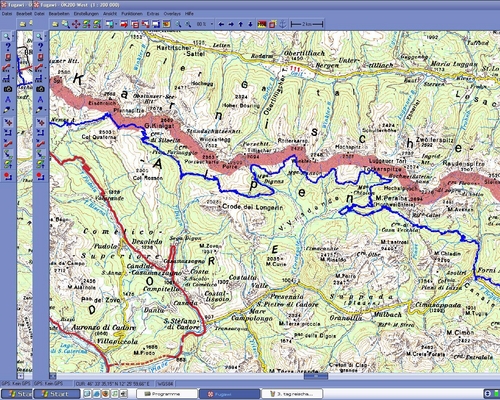The width and height of the screenshot is (500, 400).
Task: Click the red dot waypoint icon at bottom of front sidebar
Action: click(x=40, y=175)
